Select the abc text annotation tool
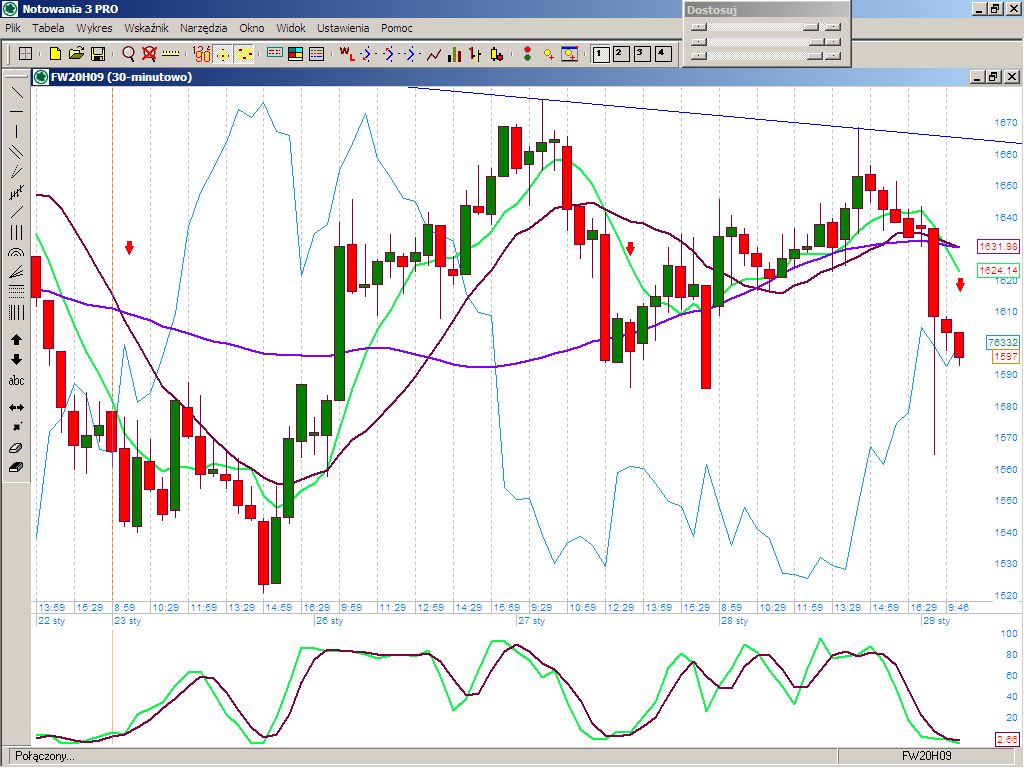The height and width of the screenshot is (768, 1024). pos(16,380)
